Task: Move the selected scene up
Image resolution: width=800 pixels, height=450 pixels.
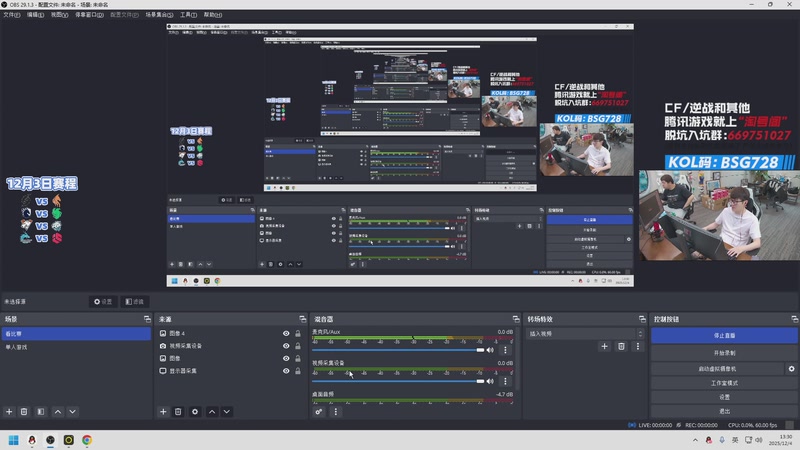Action: [58, 412]
